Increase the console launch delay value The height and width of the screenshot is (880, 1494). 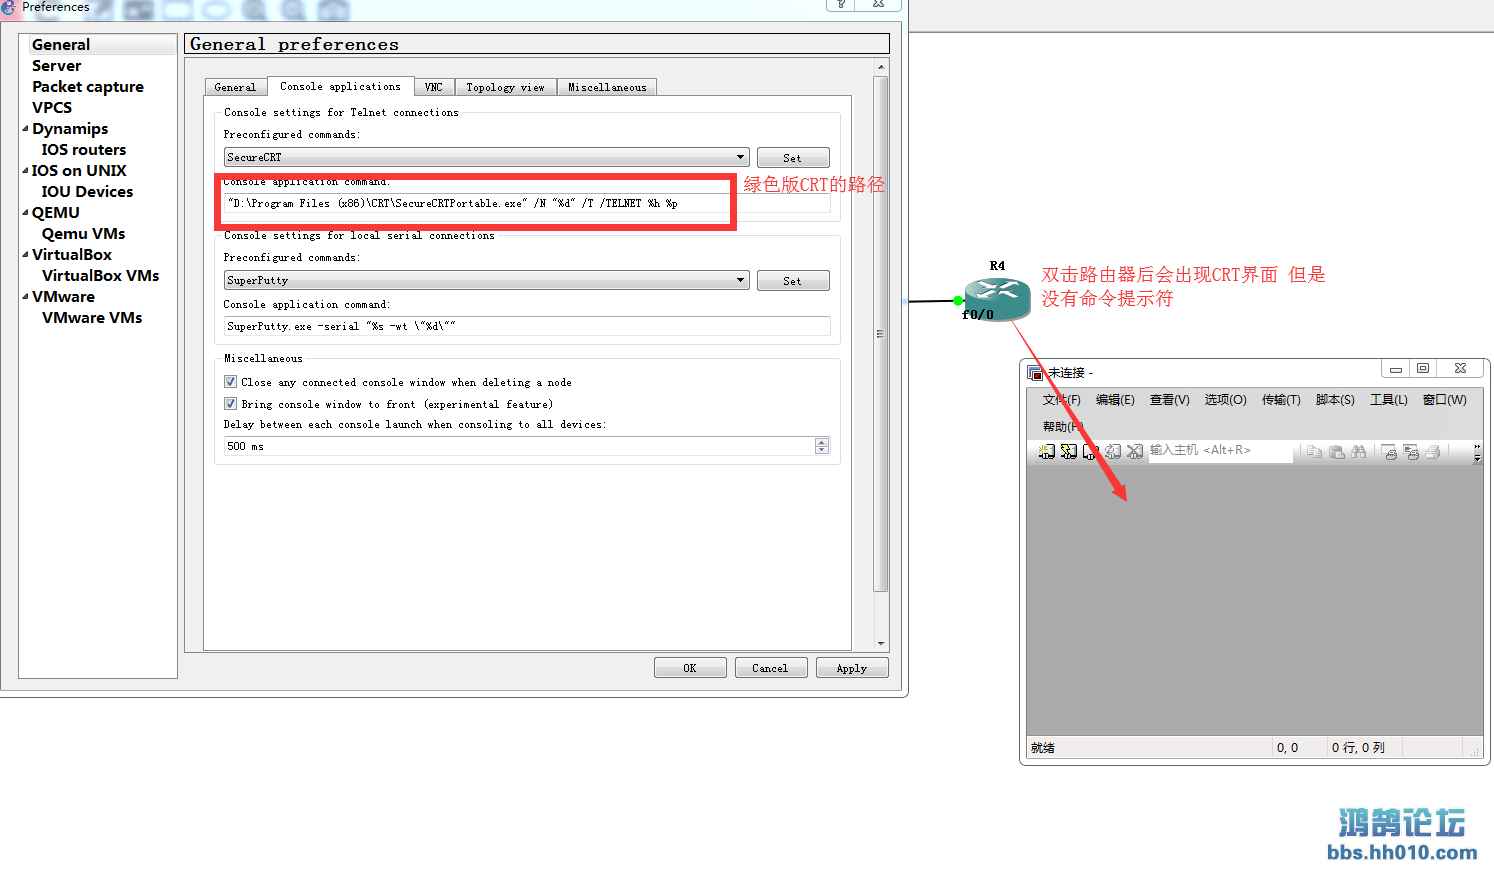[822, 442]
